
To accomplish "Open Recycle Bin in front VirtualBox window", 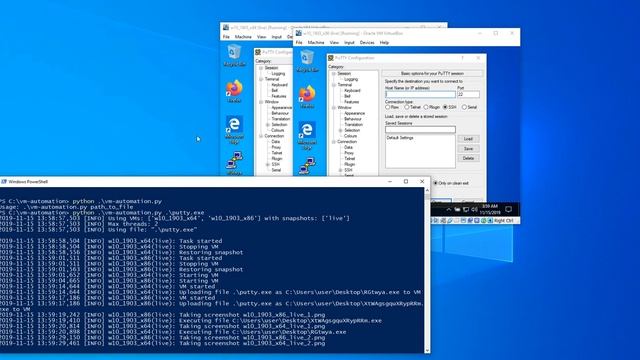I will [307, 61].
